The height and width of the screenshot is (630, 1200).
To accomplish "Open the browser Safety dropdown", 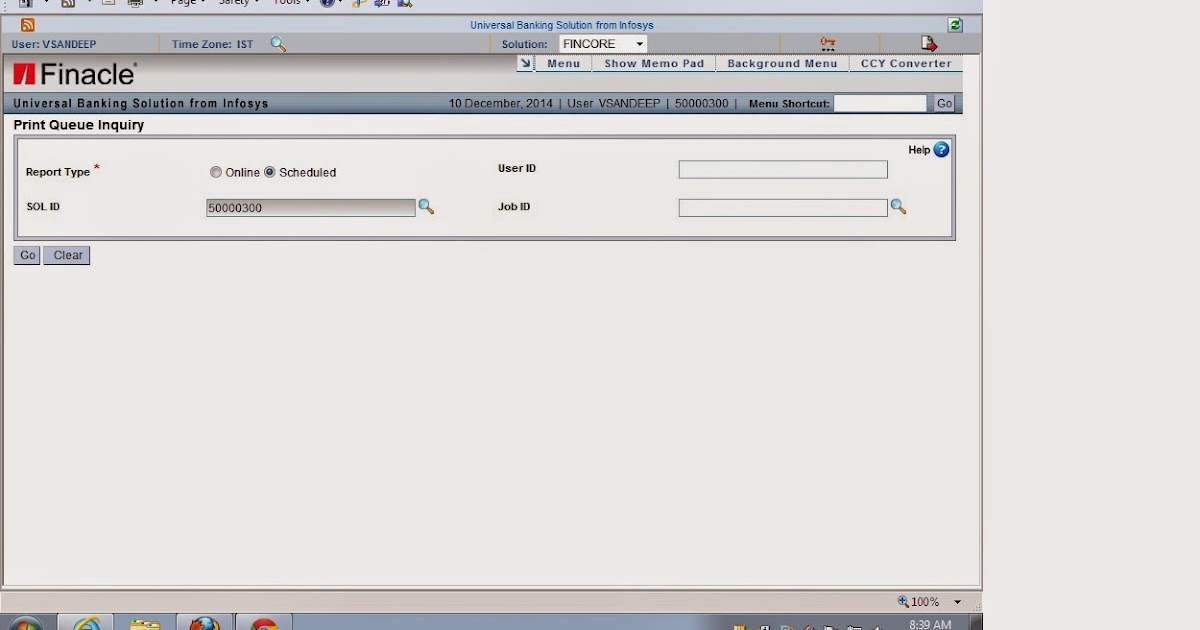I will (237, 3).
